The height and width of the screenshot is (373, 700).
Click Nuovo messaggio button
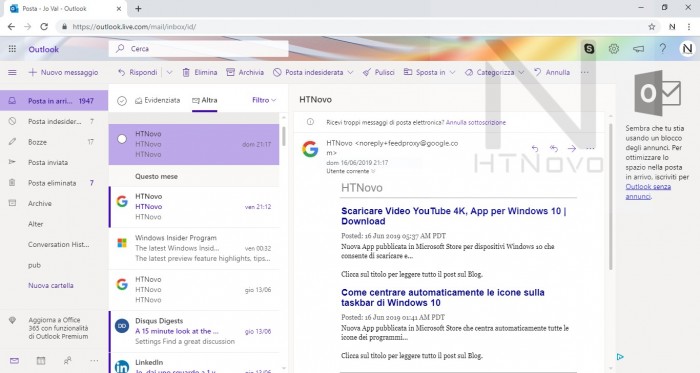click(x=63, y=72)
